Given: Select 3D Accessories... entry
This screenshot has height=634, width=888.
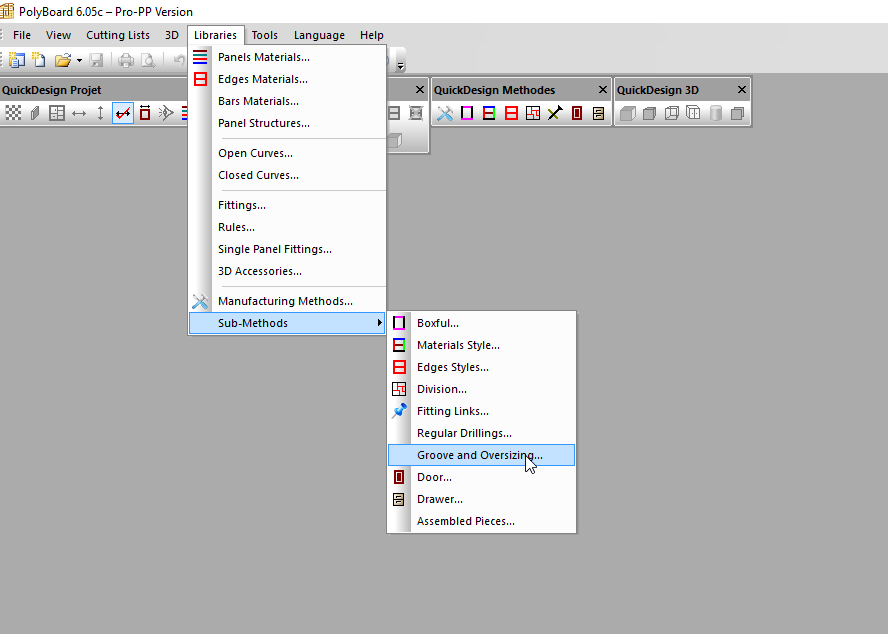Looking at the screenshot, I should (x=287, y=272).
